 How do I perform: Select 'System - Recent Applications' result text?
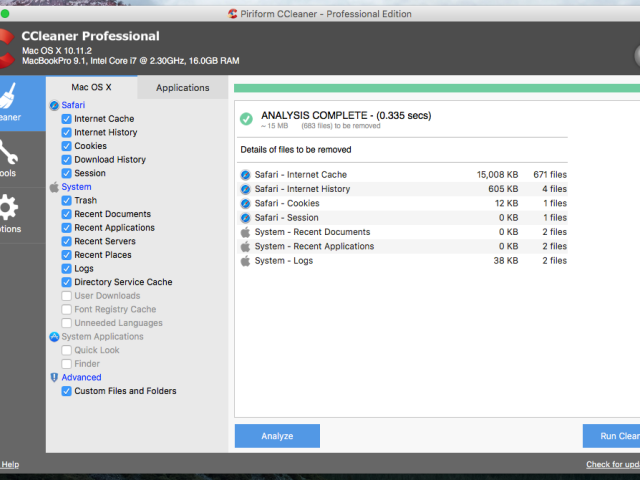(x=314, y=247)
